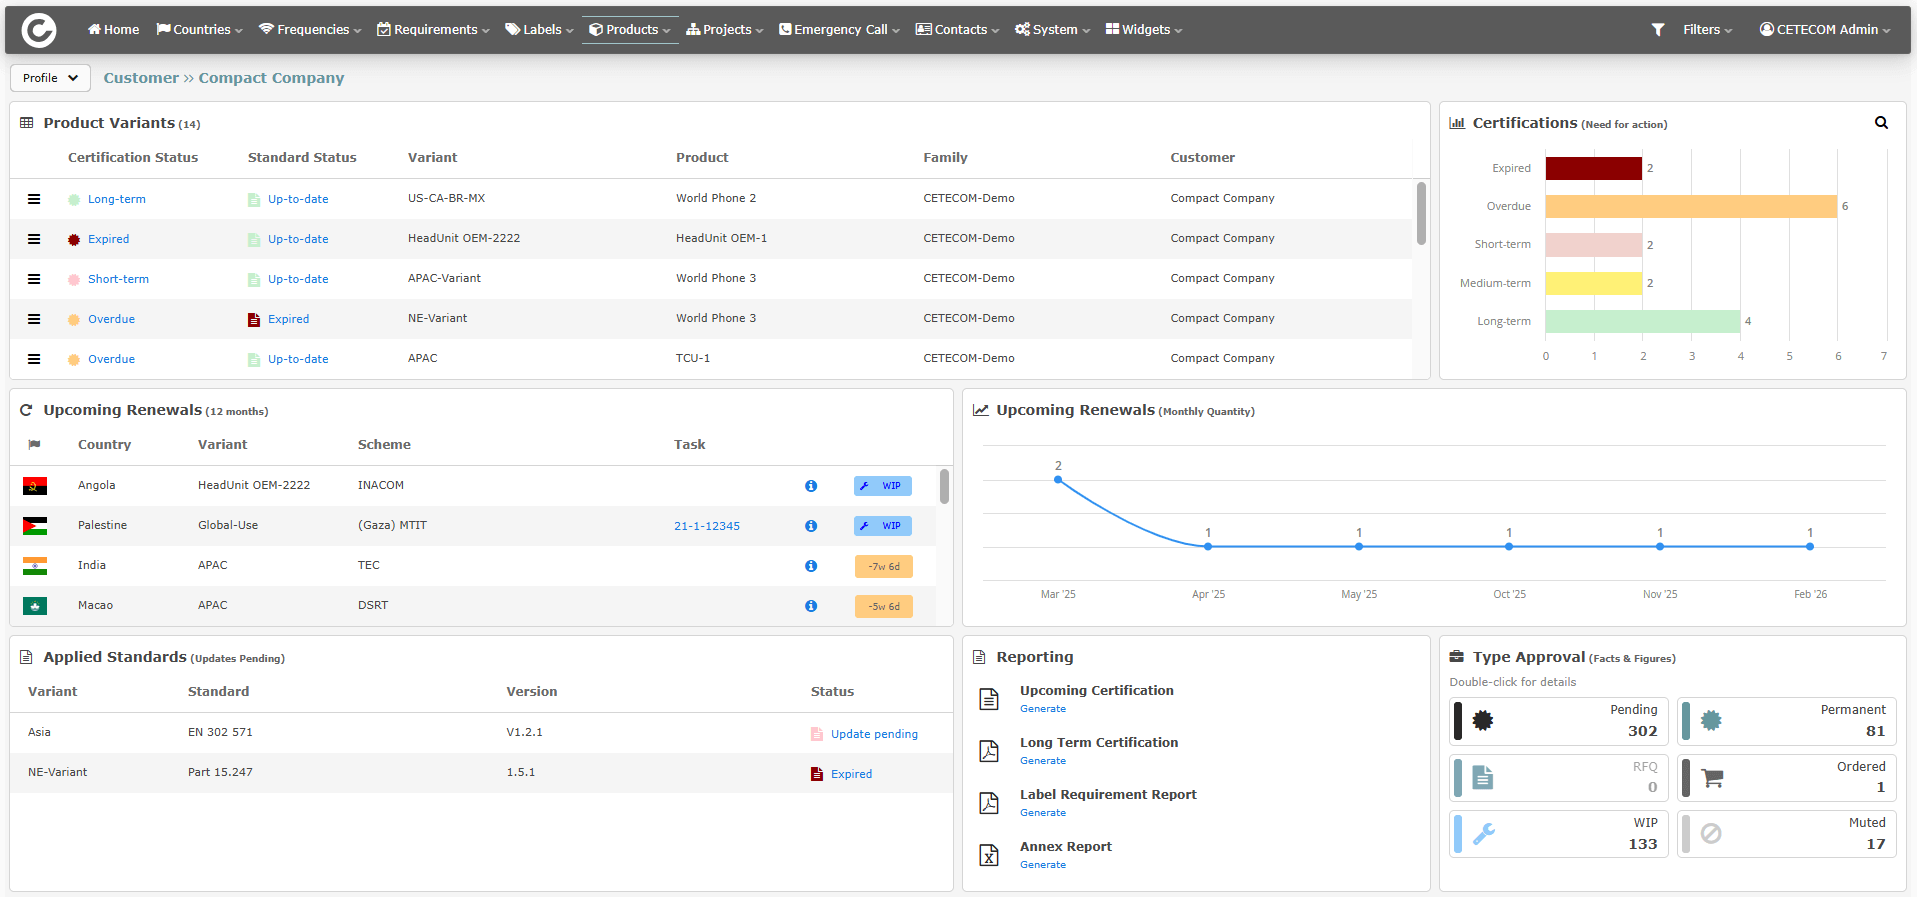Click WIP button in Angola row
Image resolution: width=1917 pixels, height=897 pixels.
click(x=883, y=486)
